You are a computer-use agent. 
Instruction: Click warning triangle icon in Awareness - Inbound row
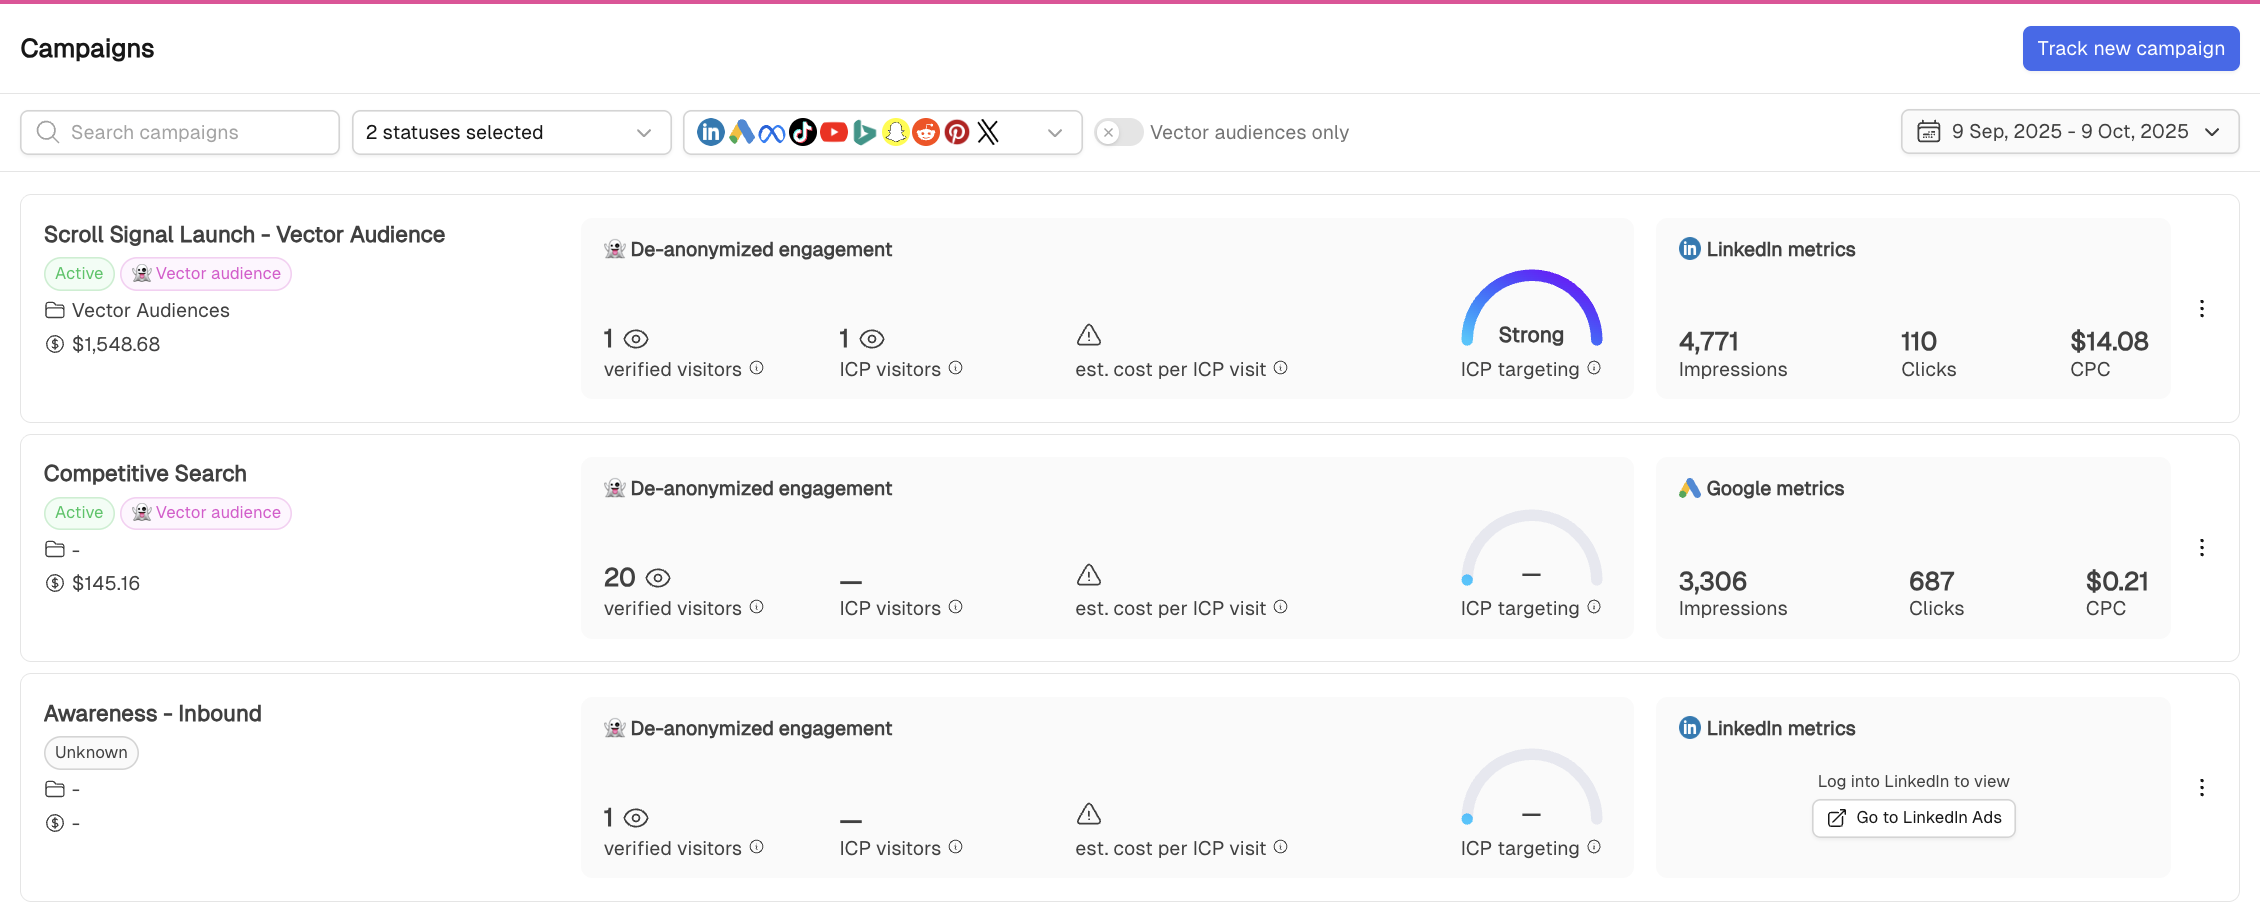1089,814
